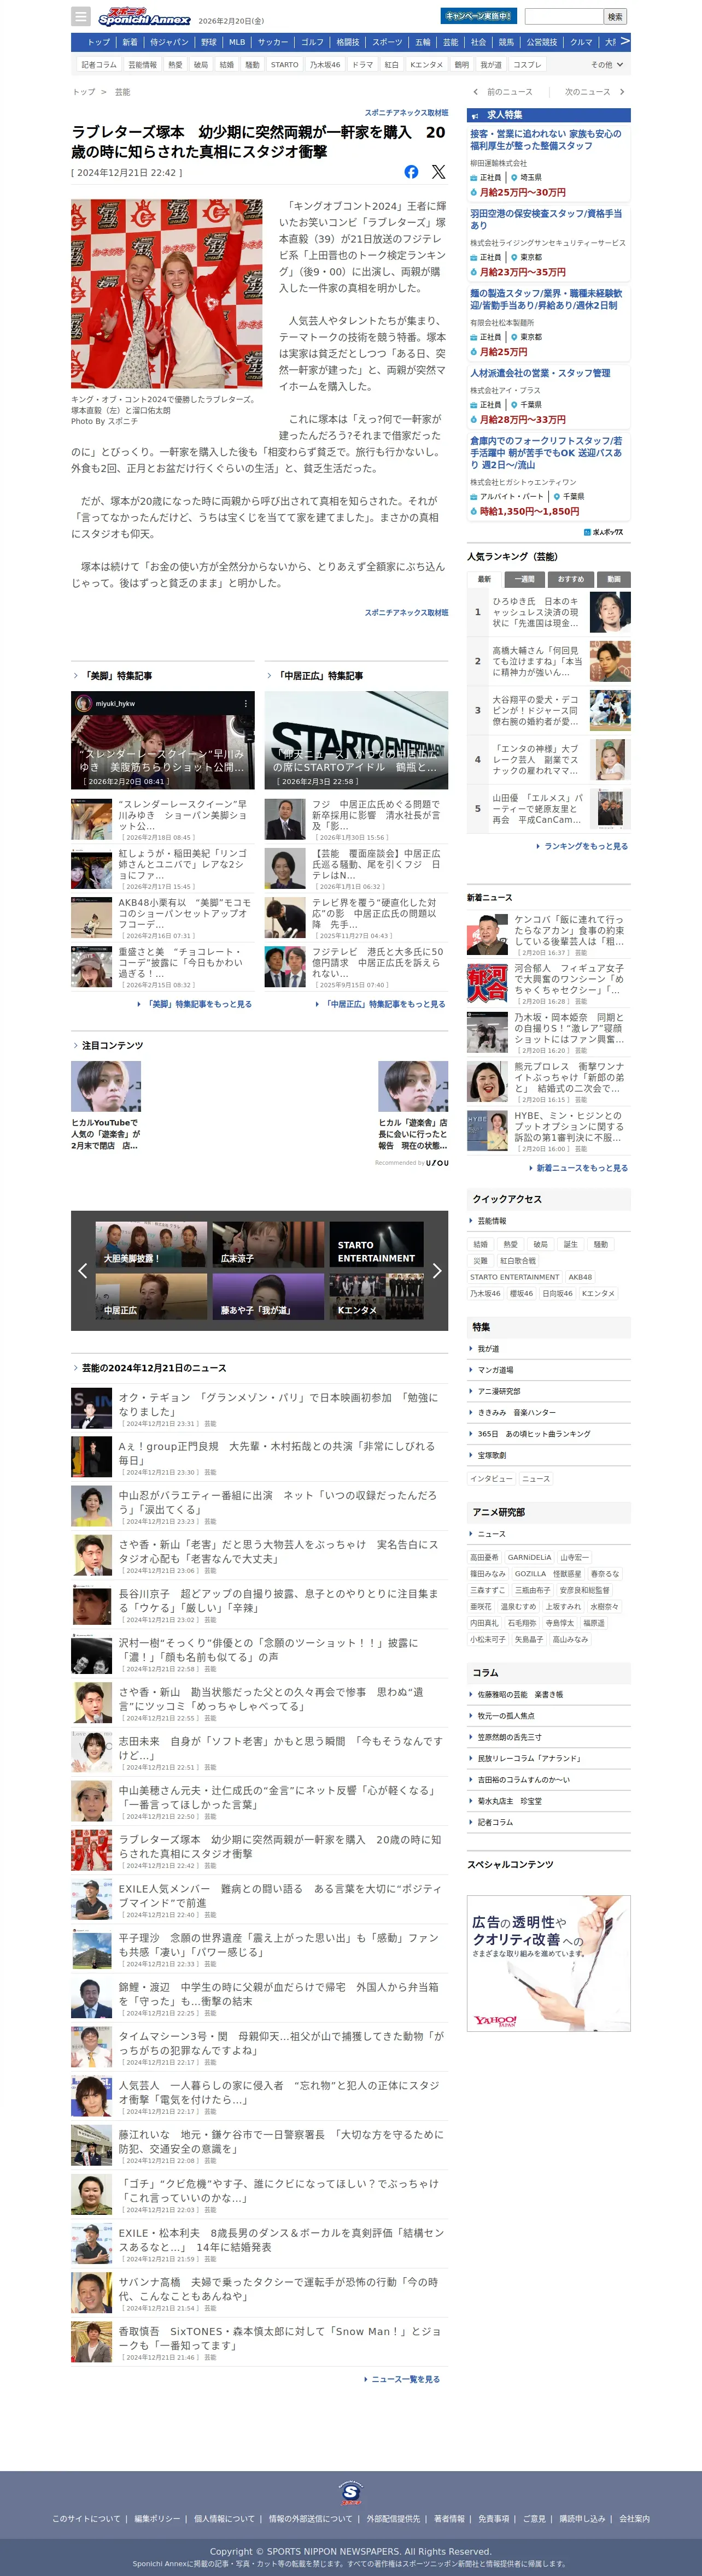Click the 高田憂希 anime tag

coord(484,1557)
